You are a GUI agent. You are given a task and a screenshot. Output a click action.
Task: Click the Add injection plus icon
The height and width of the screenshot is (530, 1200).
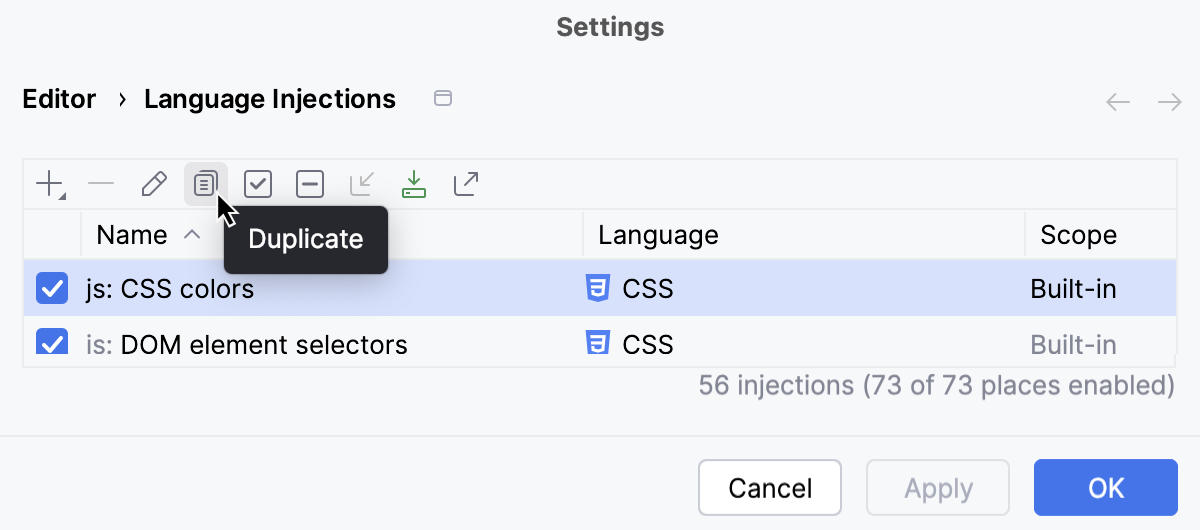pyautogui.click(x=49, y=184)
